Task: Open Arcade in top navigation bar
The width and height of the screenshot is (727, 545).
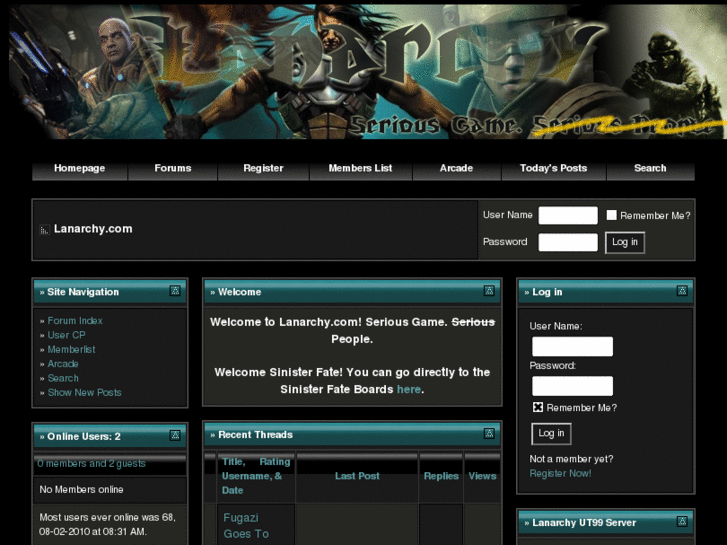Action: (x=456, y=168)
